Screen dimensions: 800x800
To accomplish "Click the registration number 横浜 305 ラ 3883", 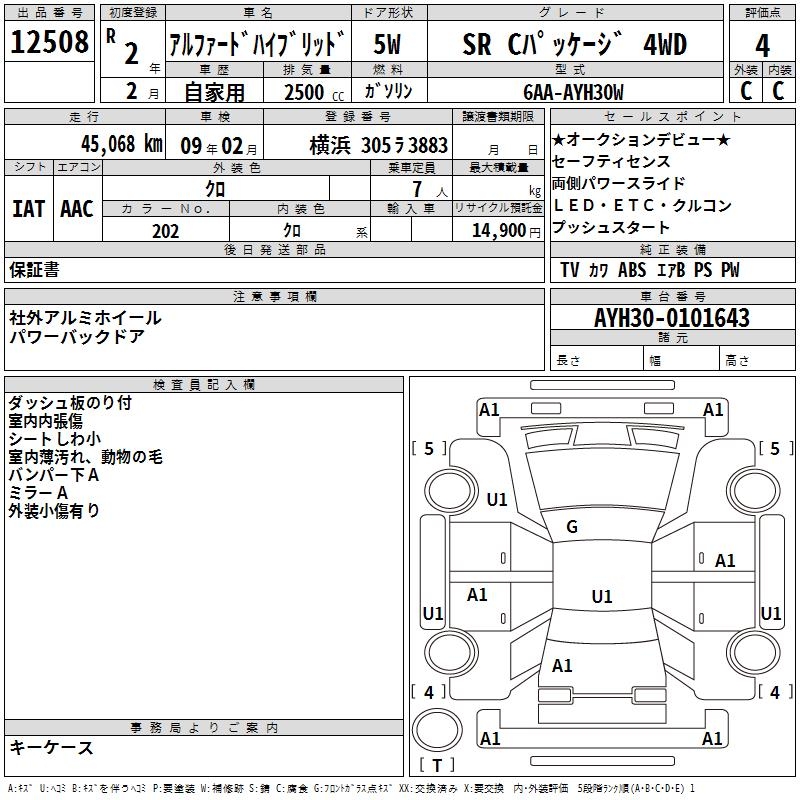I will pos(378,145).
